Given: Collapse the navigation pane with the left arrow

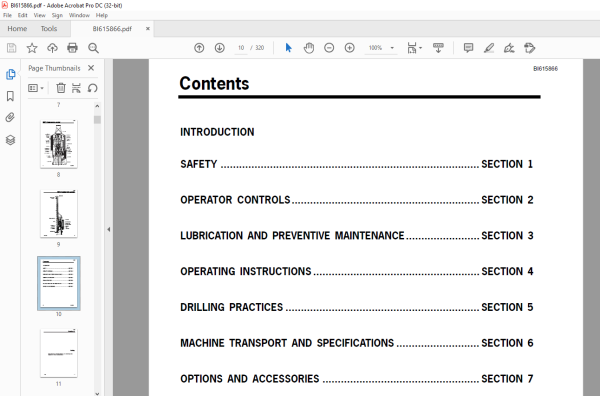Looking at the screenshot, I should pyautogui.click(x=109, y=230).
